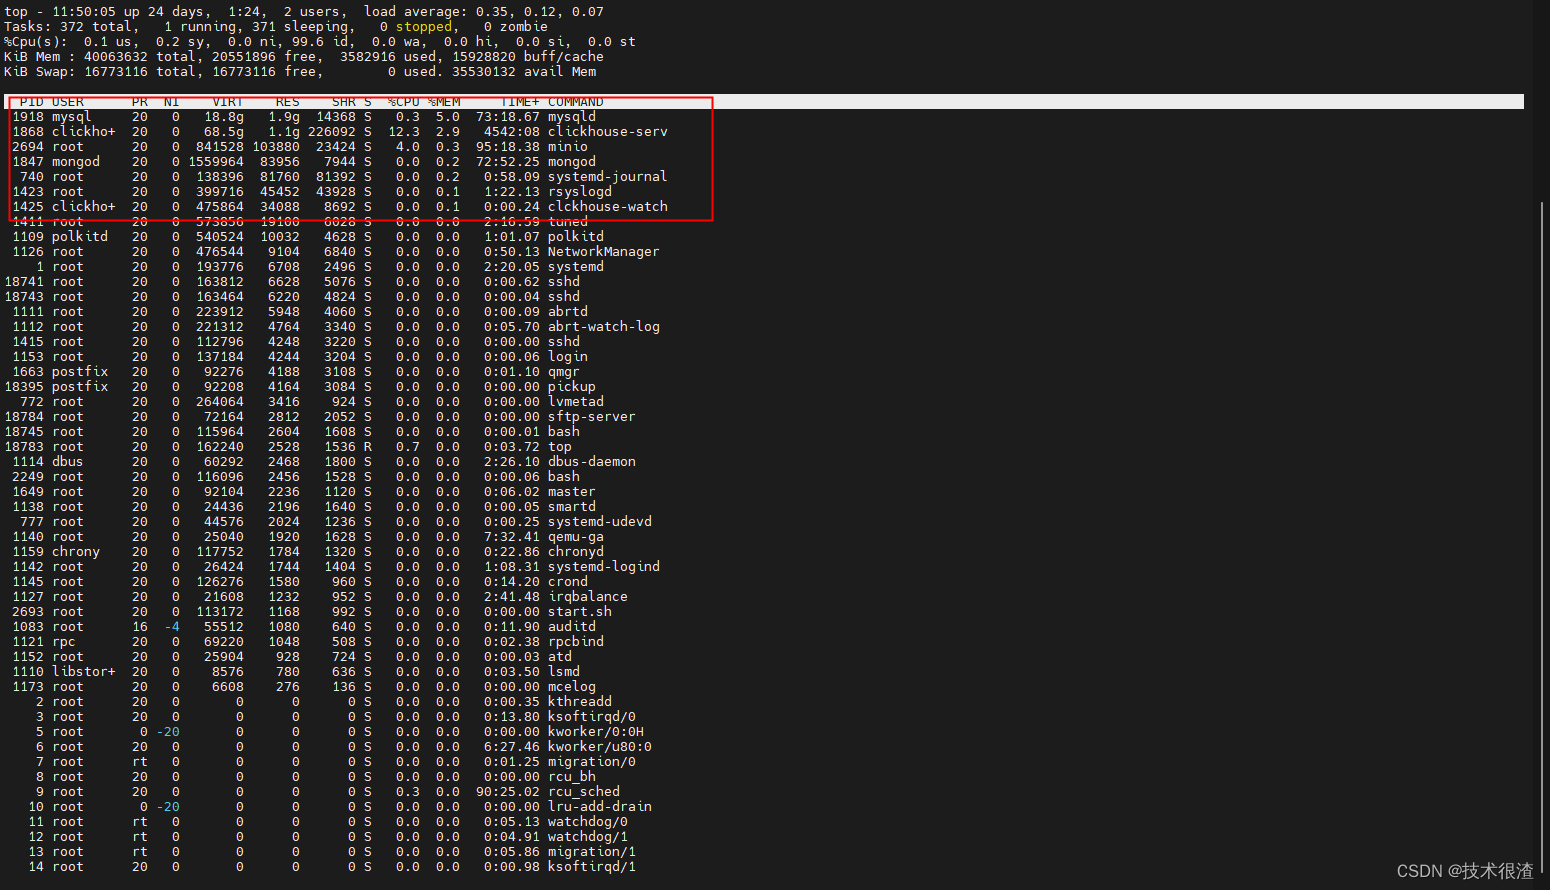Select the start.sh command text

580,612
